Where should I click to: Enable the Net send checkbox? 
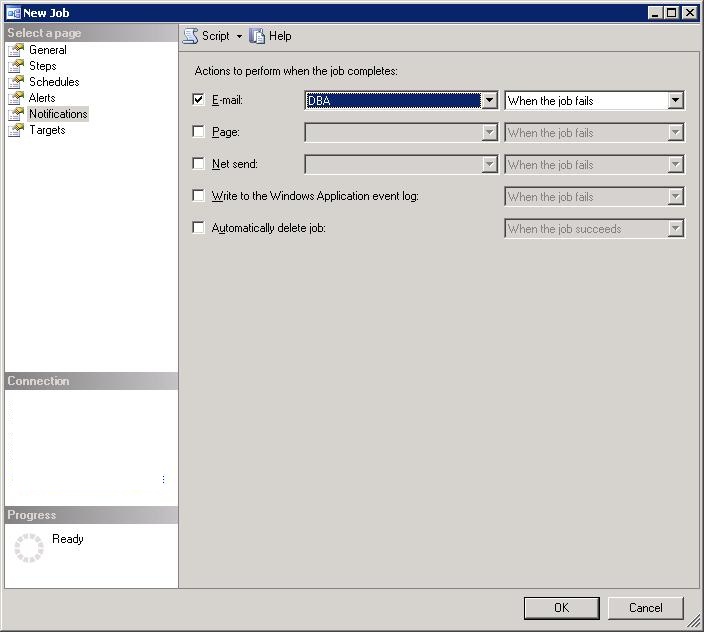click(198, 163)
